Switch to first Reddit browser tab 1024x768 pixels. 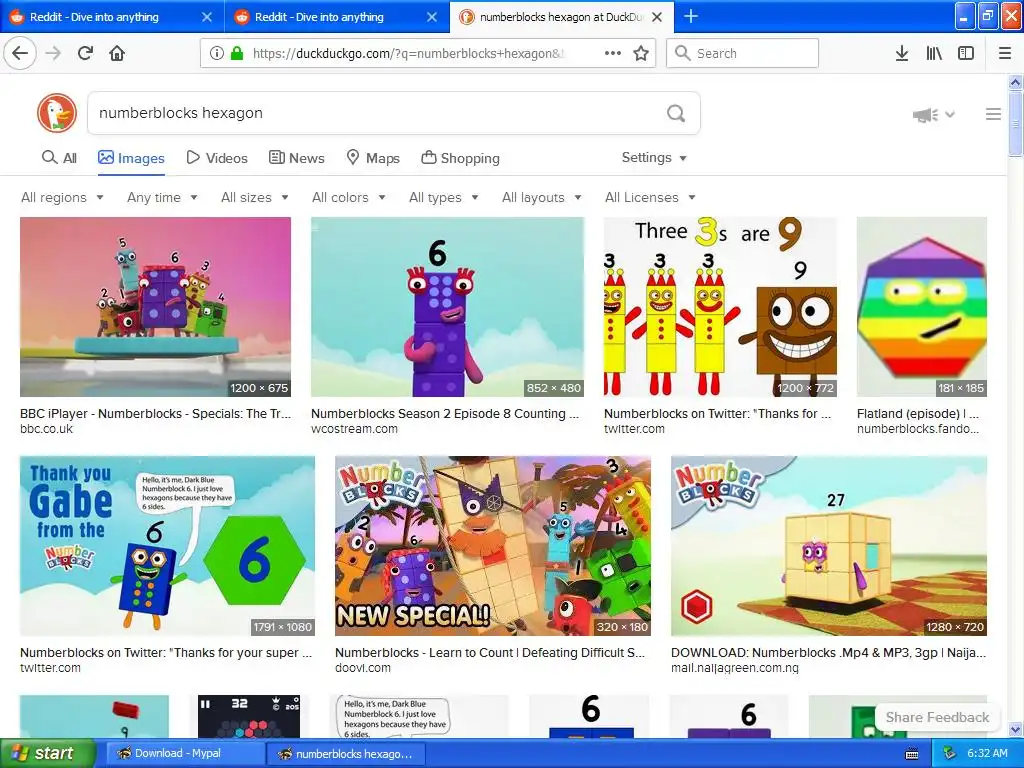112,17
